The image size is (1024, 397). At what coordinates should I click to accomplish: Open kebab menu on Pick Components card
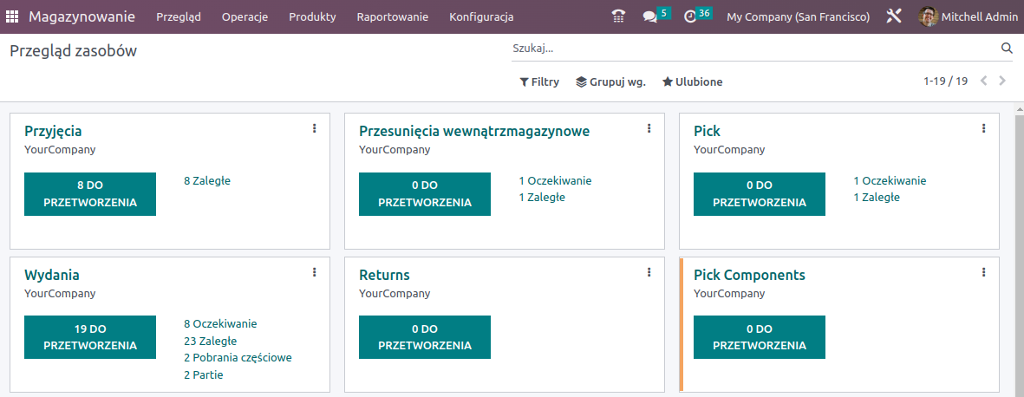point(984,272)
